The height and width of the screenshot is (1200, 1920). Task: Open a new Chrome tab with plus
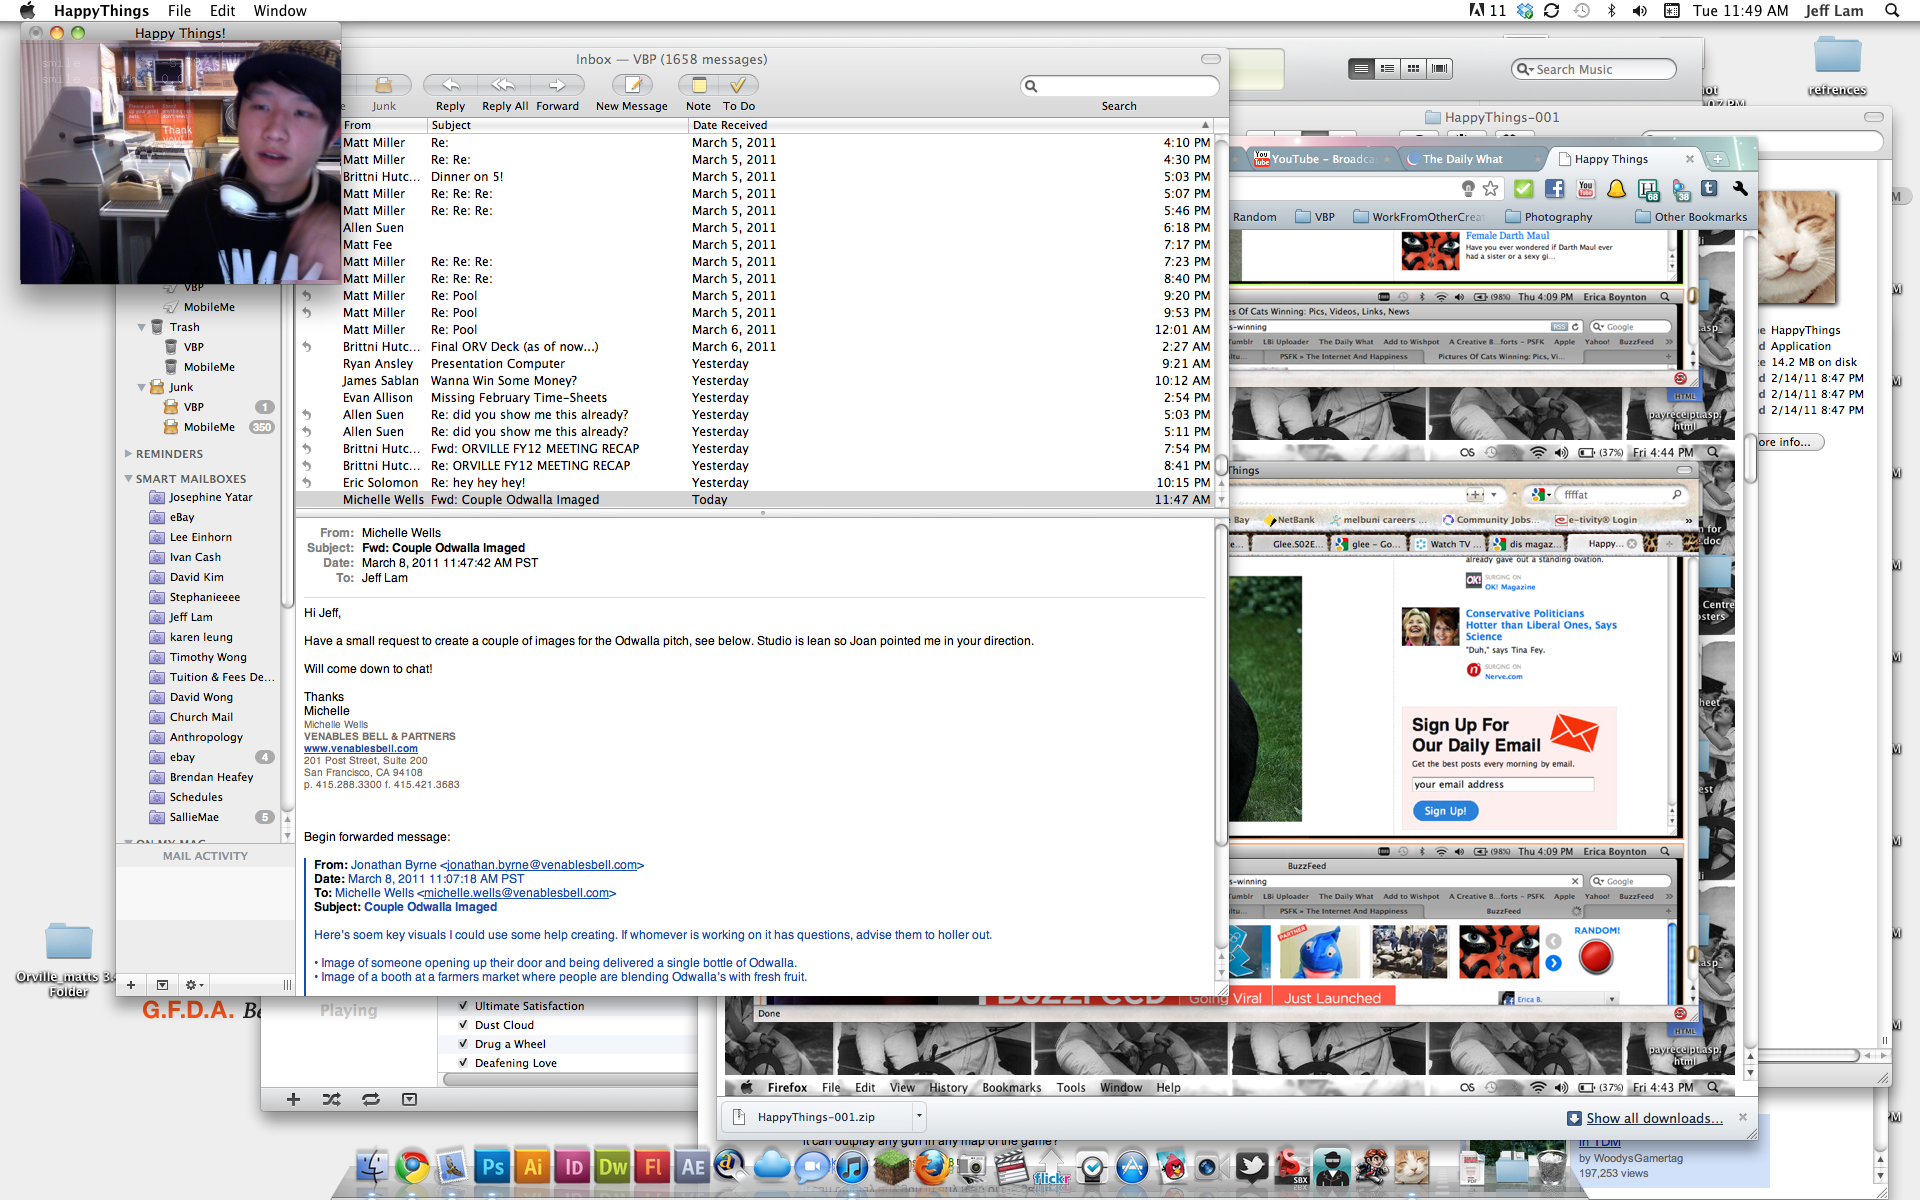[1717, 159]
